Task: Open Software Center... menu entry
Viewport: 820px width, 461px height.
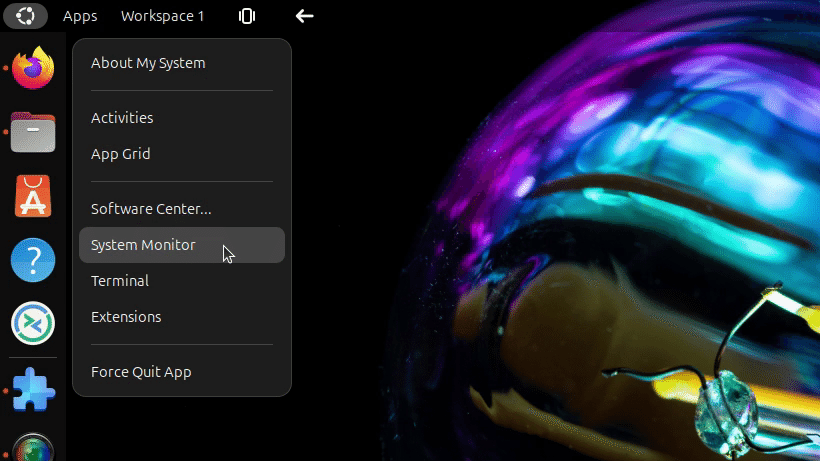Action: point(182,209)
